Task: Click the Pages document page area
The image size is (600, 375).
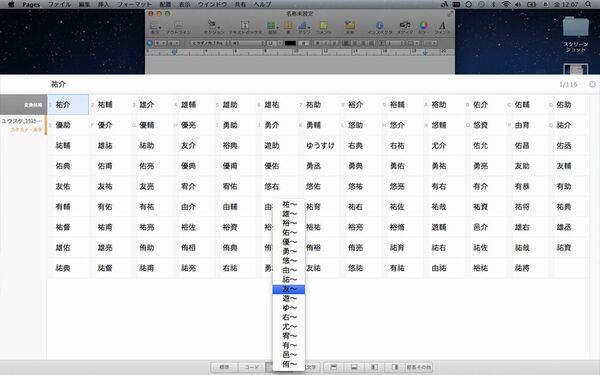Action: pos(300,65)
